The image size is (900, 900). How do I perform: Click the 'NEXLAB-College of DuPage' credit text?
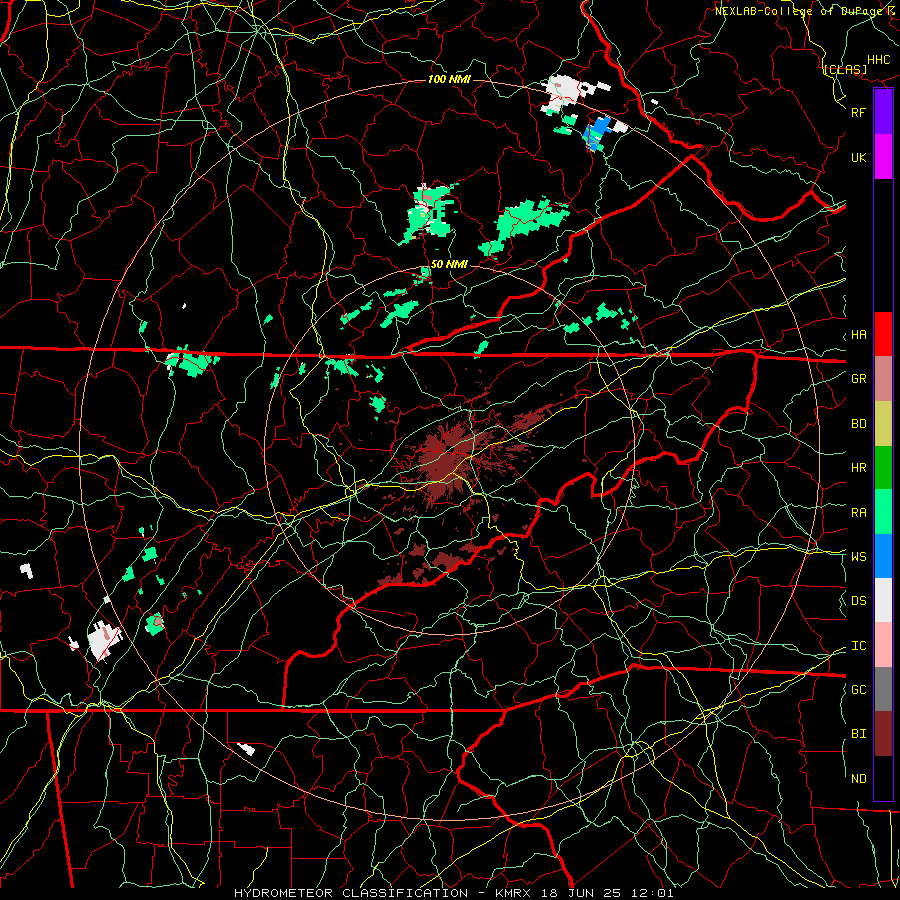800,11
